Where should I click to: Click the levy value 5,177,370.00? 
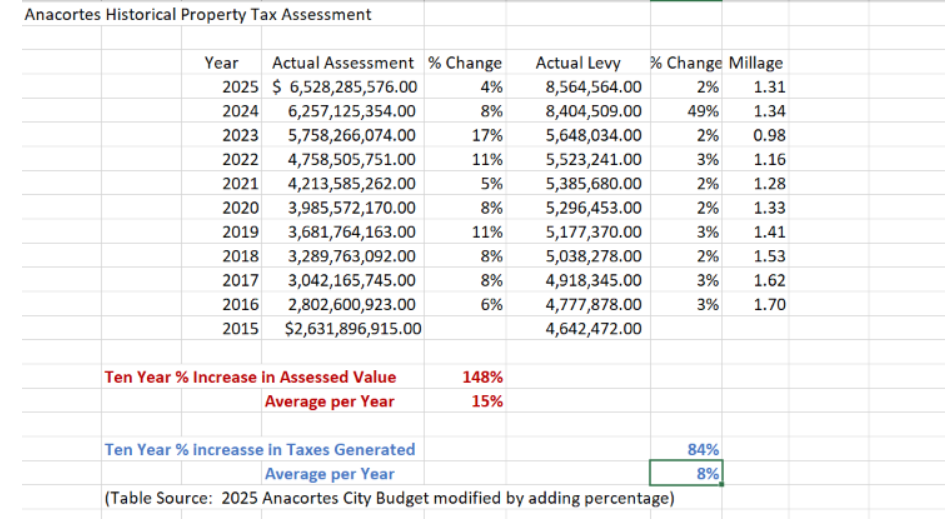click(594, 231)
